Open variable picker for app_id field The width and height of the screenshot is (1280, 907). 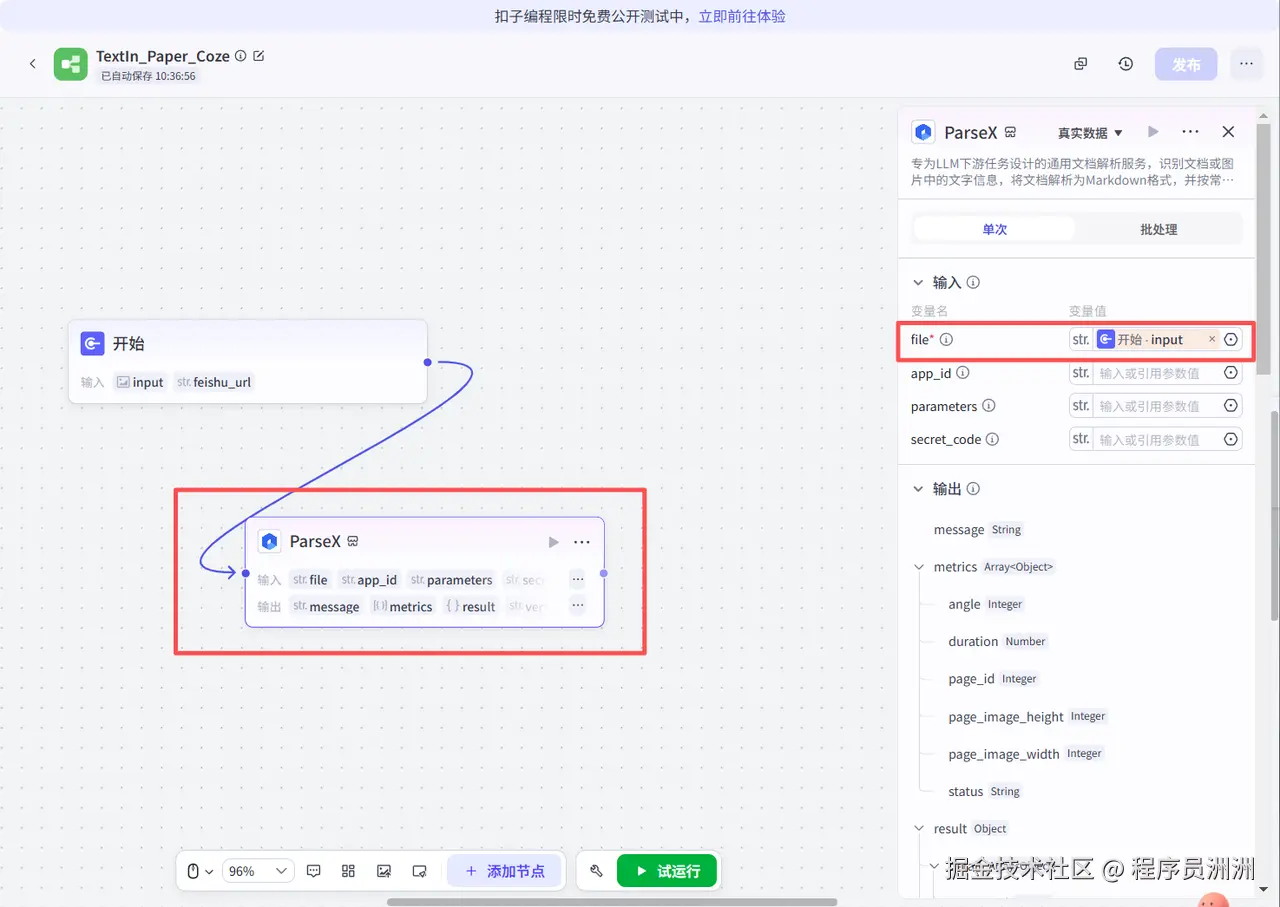[1231, 373]
